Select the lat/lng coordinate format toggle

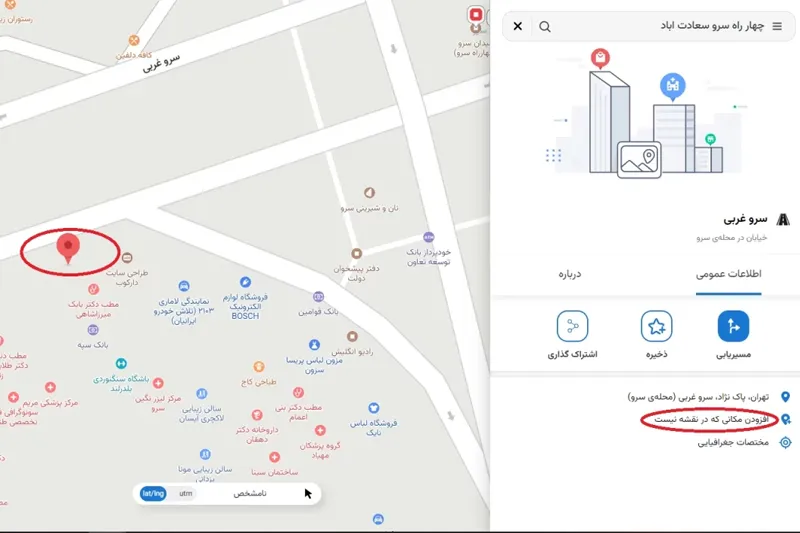tap(153, 493)
